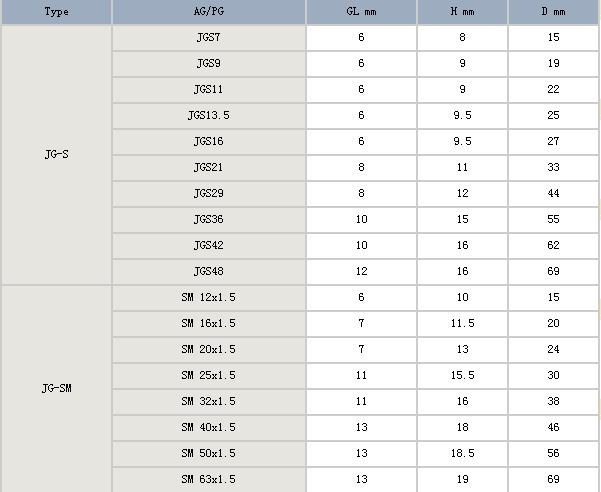
Task: Select the H value 18.5 for SM 50x1.5
Action: pyautogui.click(x=462, y=453)
